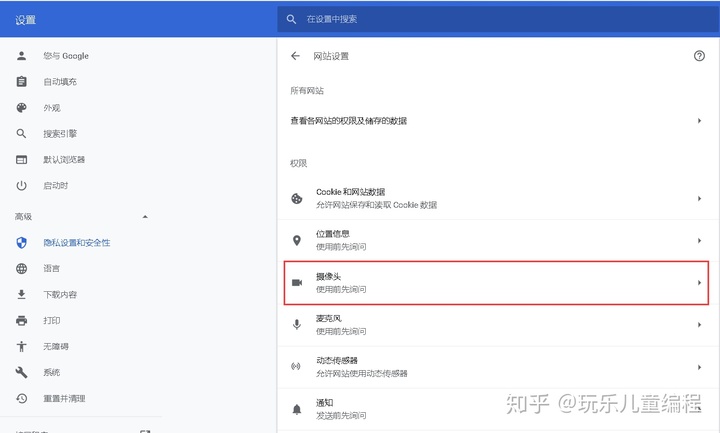Open the help question mark icon
The height and width of the screenshot is (433, 720).
(x=699, y=56)
